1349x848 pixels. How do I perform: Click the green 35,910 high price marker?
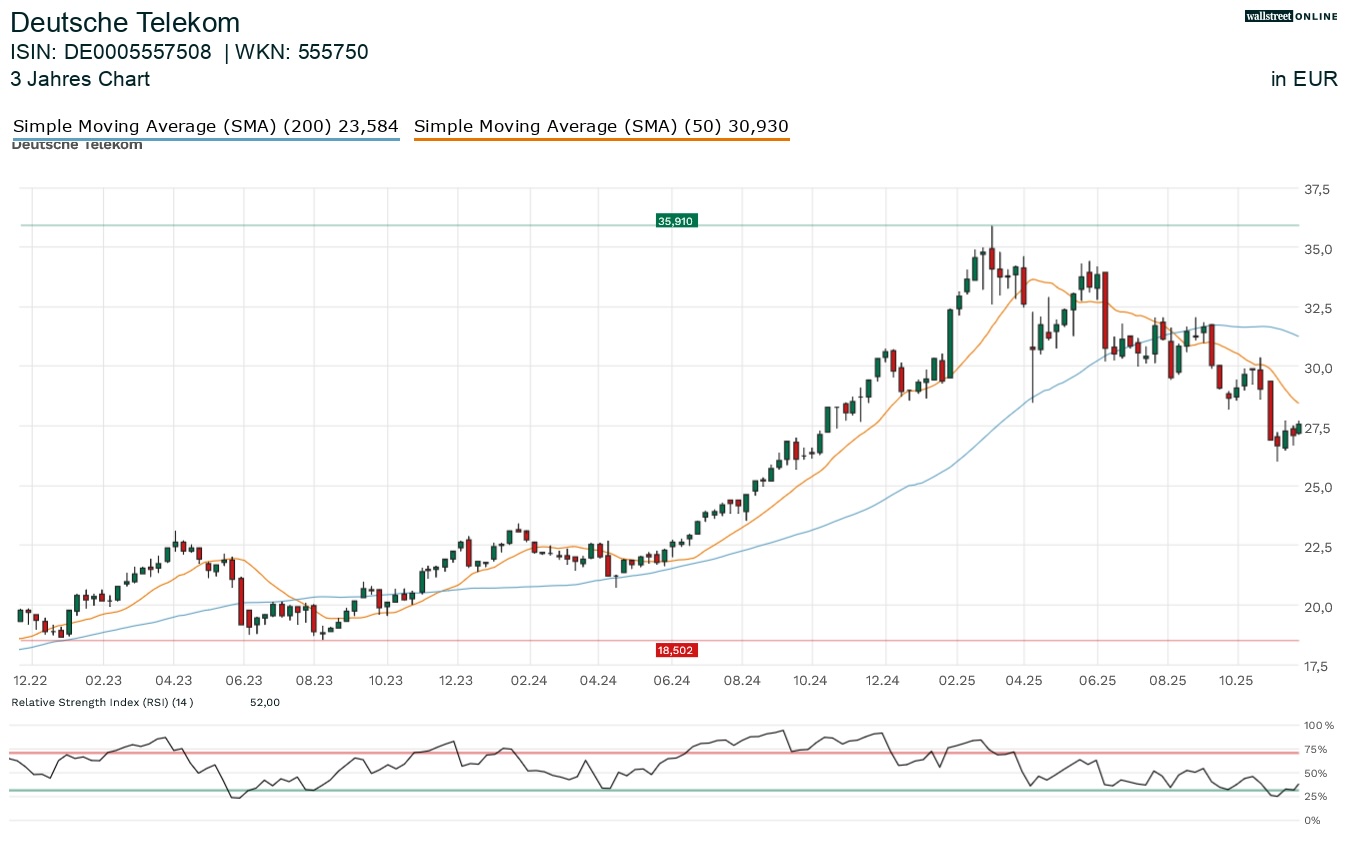pos(676,221)
